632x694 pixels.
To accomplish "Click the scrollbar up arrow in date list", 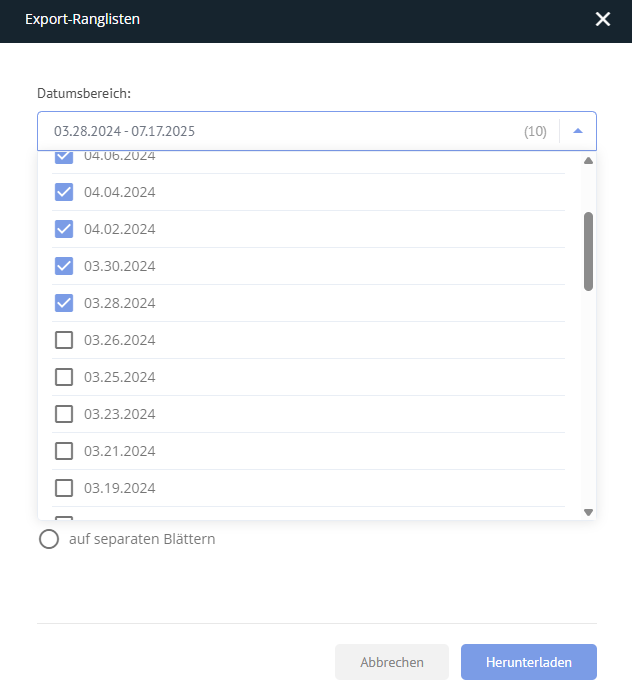I will coord(588,161).
